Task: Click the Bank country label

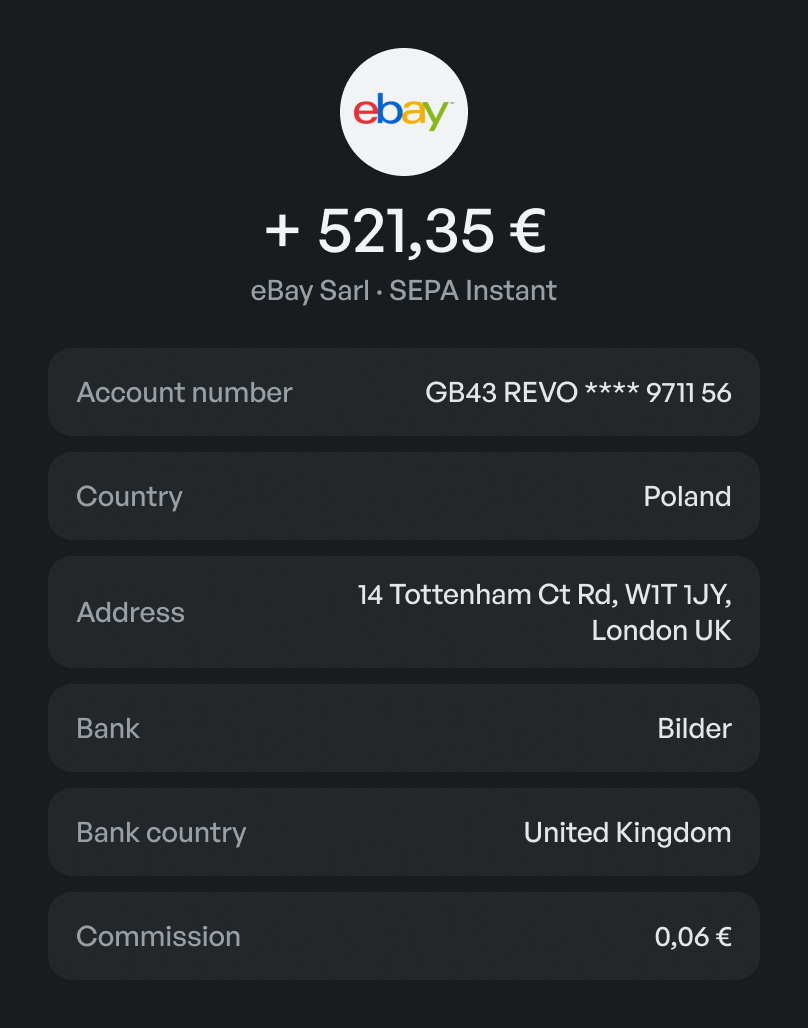Action: point(161,832)
